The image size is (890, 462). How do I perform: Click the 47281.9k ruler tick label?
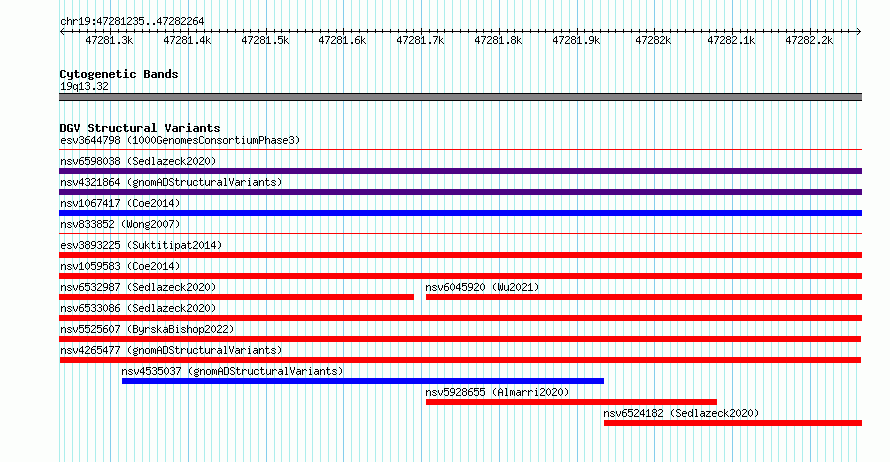point(576,40)
